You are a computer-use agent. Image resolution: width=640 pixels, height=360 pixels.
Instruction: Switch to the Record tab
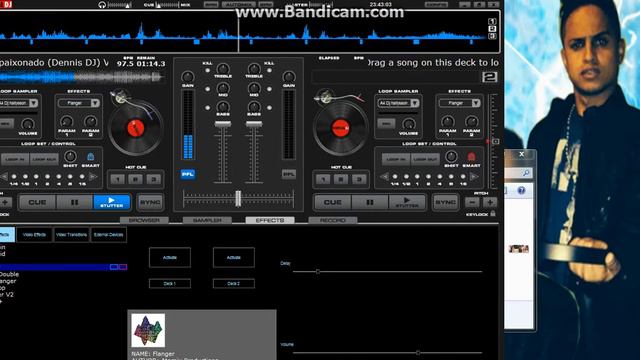tap(333, 220)
